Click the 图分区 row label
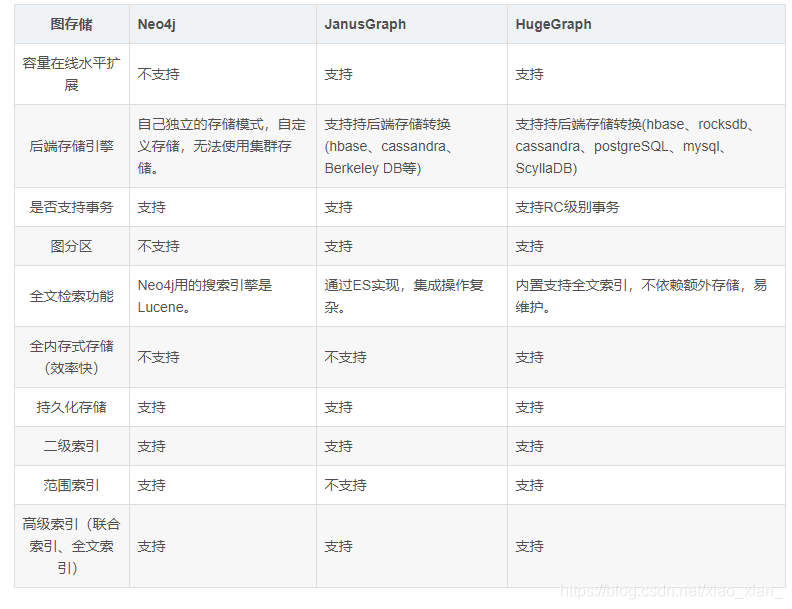Screen dimensions: 792x609 pos(71,246)
